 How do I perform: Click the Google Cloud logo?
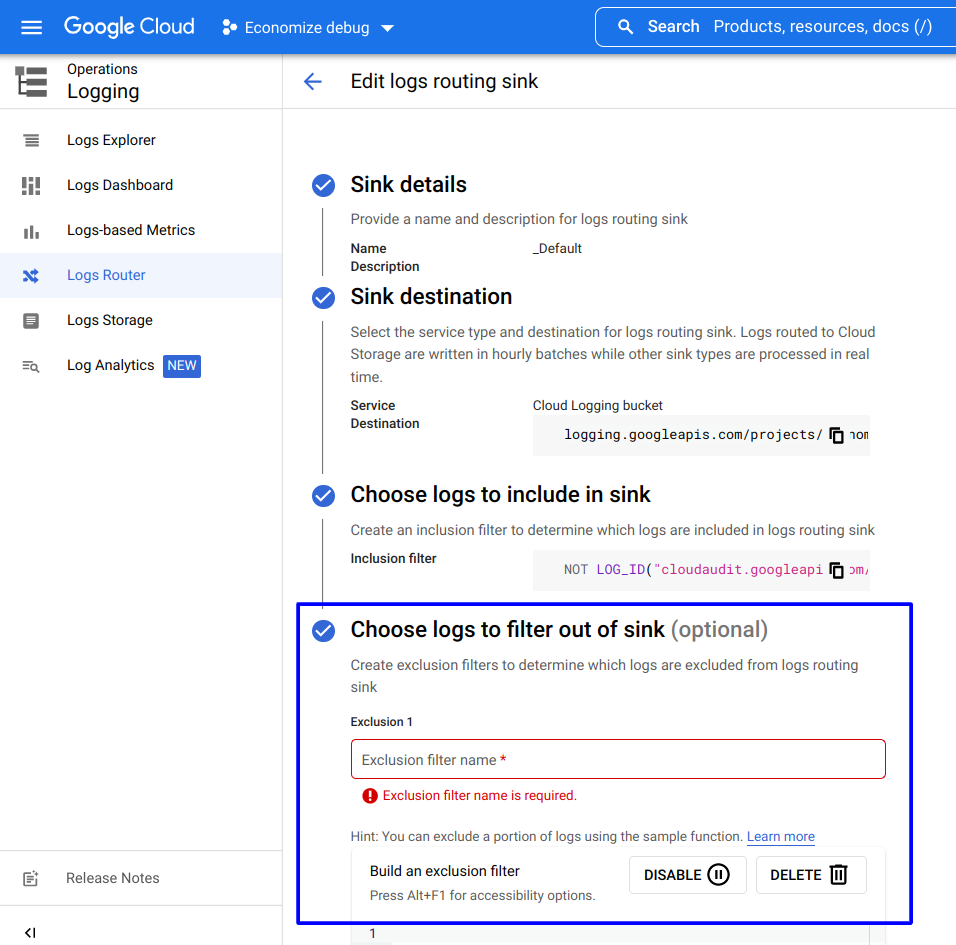tap(129, 27)
